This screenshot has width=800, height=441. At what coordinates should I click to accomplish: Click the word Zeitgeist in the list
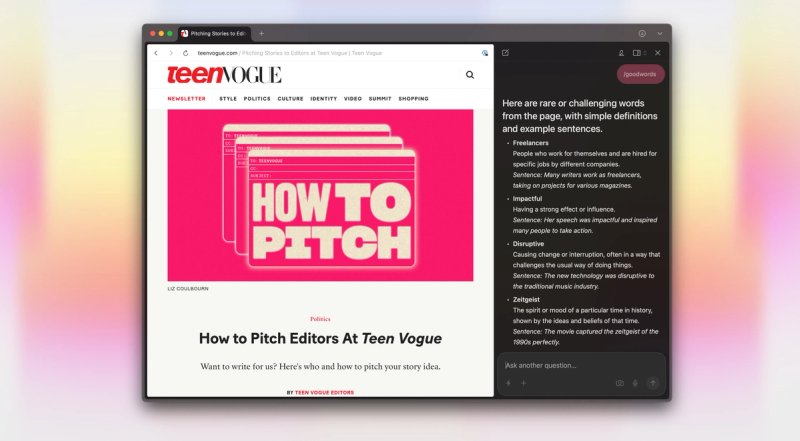tap(526, 300)
